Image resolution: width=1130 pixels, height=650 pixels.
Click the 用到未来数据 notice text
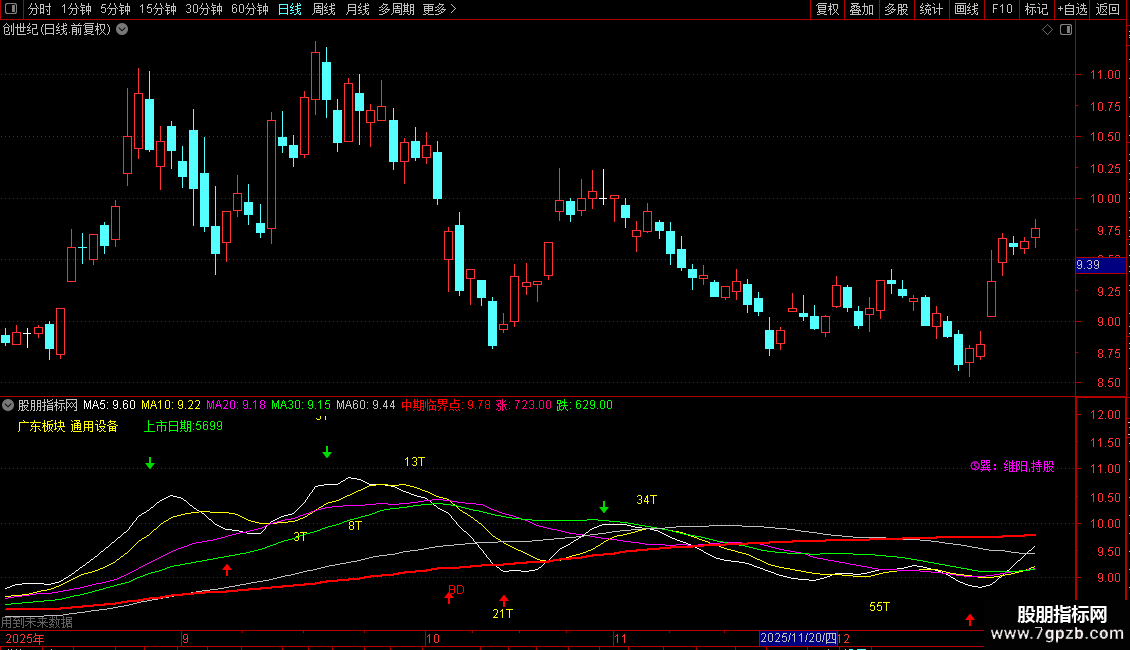(x=37, y=622)
